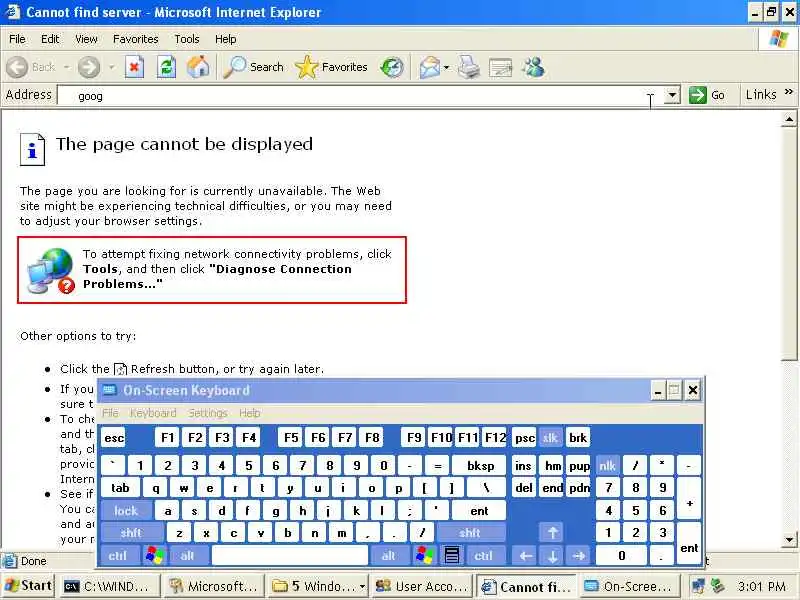This screenshot has height=600, width=800.
Task: Expand the Address bar dropdown list
Action: (672, 95)
